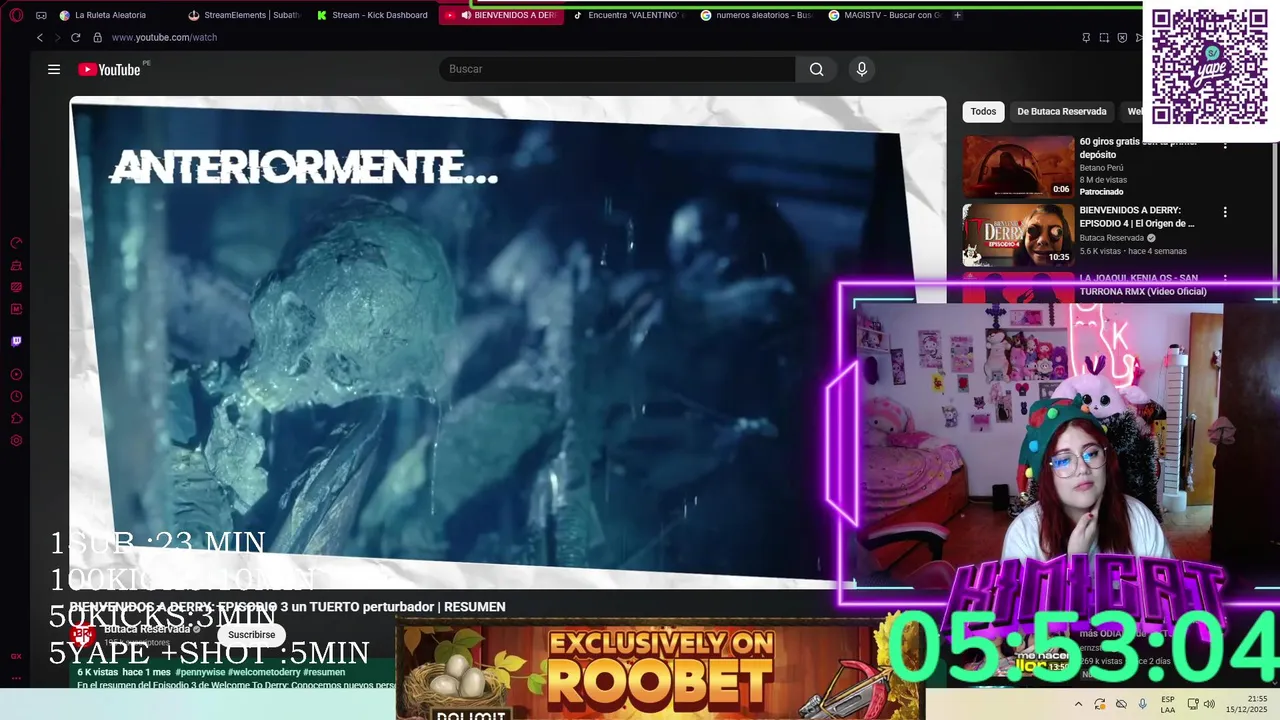Click the search magnifier button
Image resolution: width=1280 pixels, height=720 pixels.
coord(816,69)
